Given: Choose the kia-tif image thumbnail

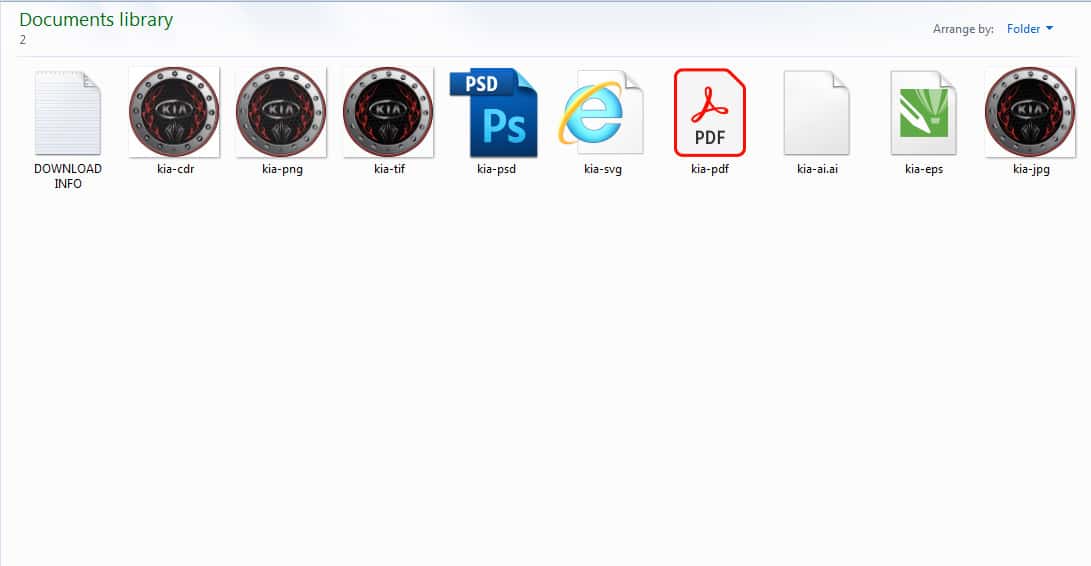Looking at the screenshot, I should tap(388, 112).
